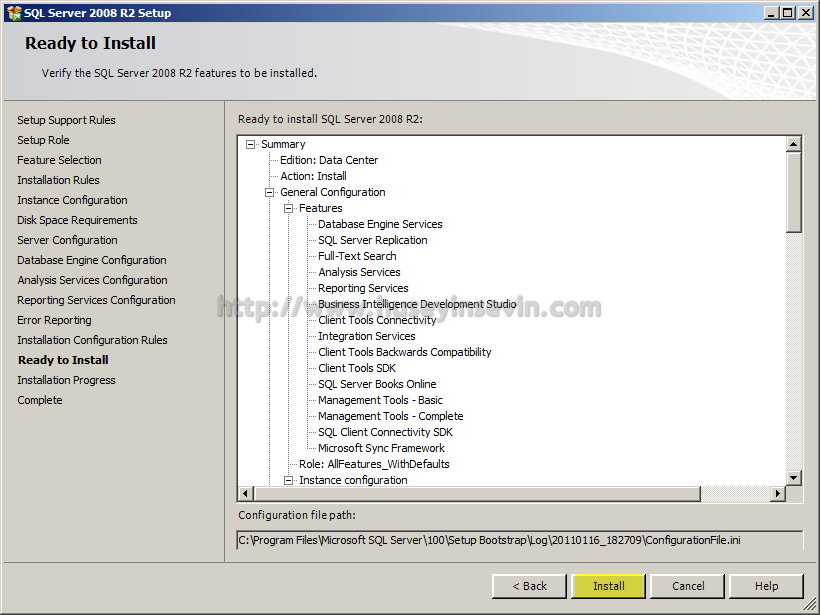Select the 'Summary' root tree label
Image resolution: width=820 pixels, height=615 pixels.
coord(283,144)
